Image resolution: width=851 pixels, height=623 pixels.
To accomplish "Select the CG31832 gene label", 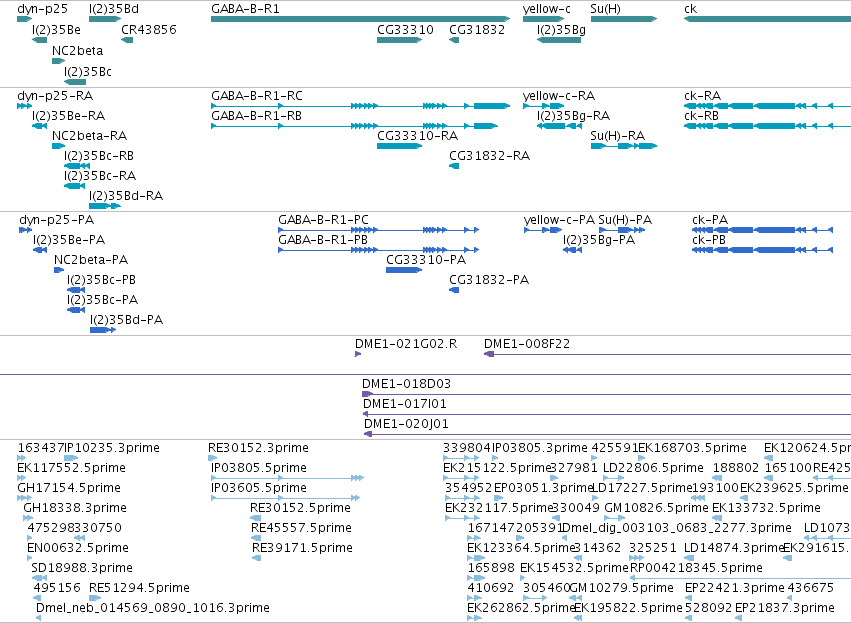I will click(x=477, y=29).
